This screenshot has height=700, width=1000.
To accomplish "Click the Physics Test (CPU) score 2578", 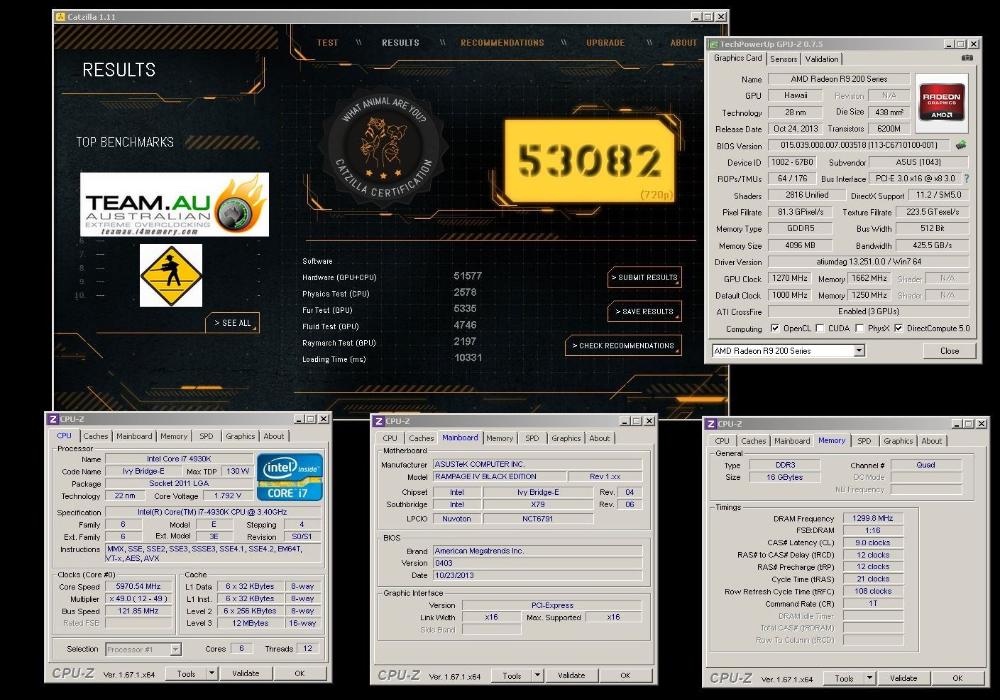I will tap(465, 293).
